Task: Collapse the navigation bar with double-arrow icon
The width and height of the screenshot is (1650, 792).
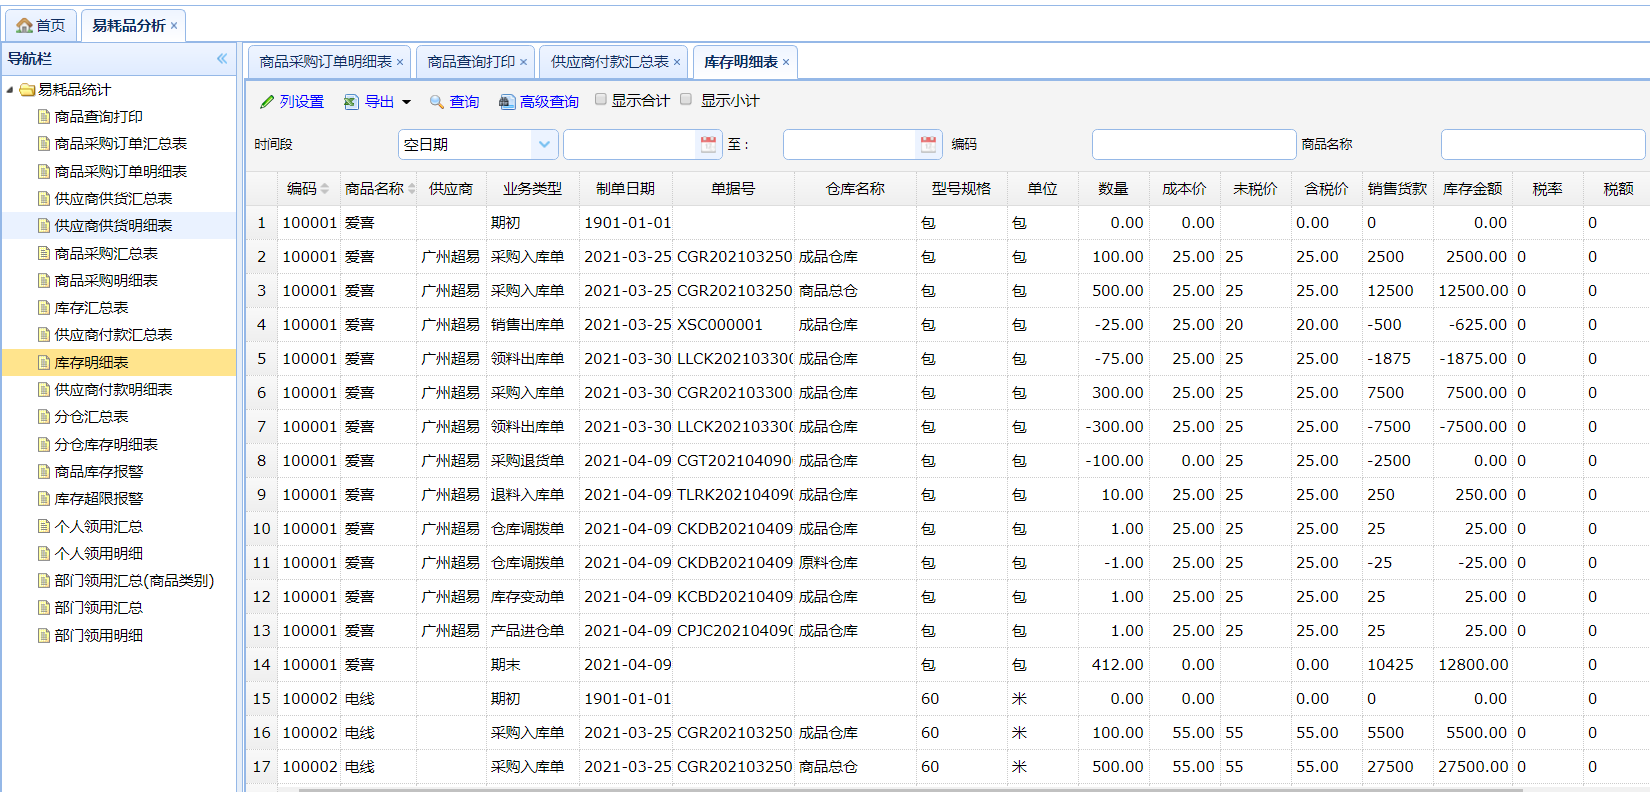Action: (x=222, y=59)
